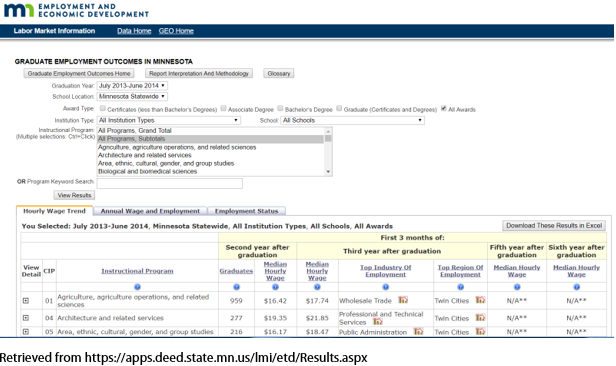
Task: Open the Institution Type dropdown
Action: tap(169, 120)
